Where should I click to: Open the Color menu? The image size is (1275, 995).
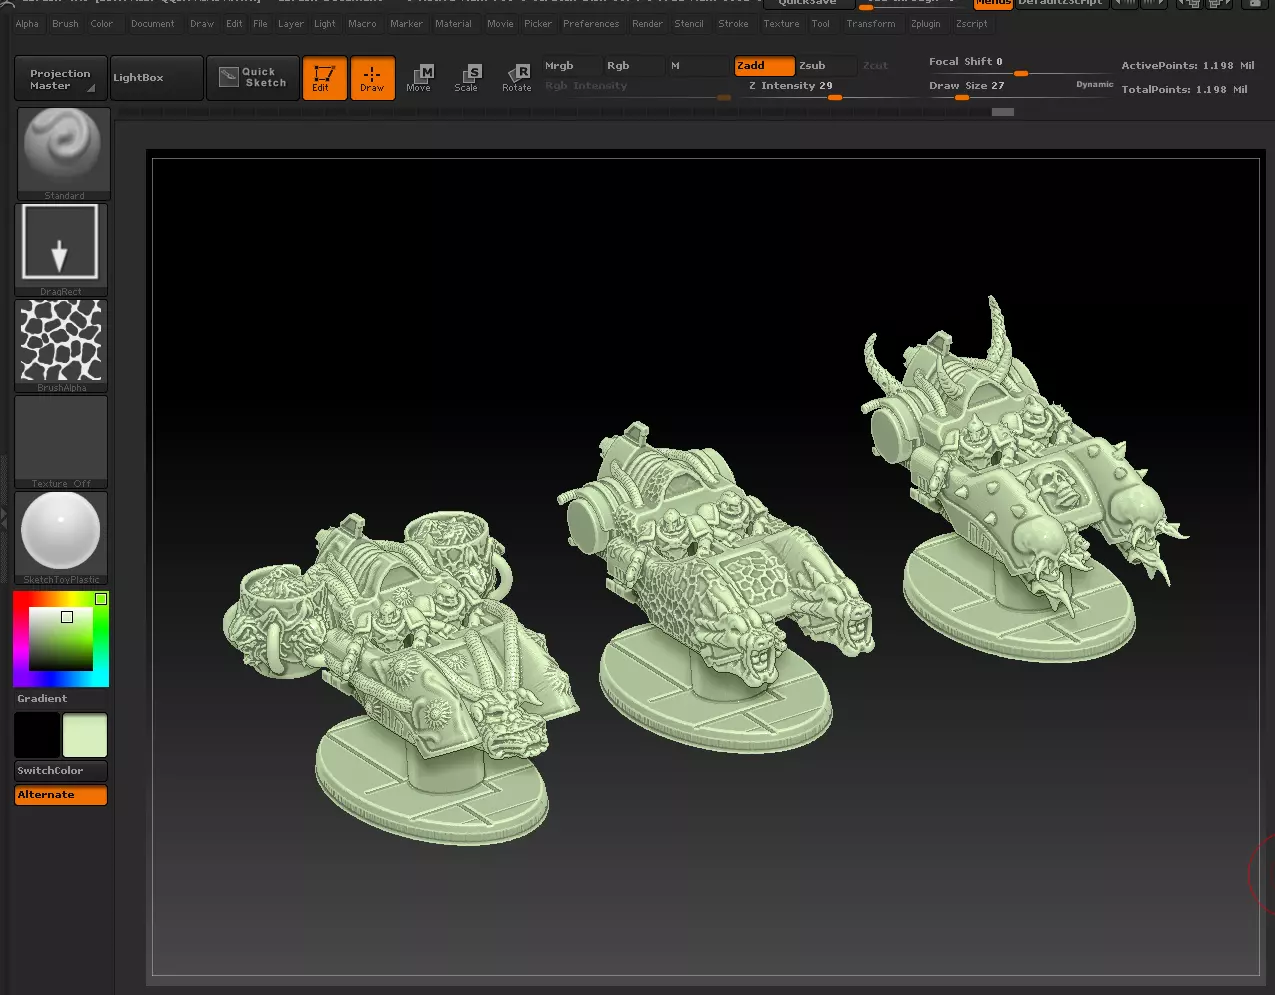coord(102,24)
